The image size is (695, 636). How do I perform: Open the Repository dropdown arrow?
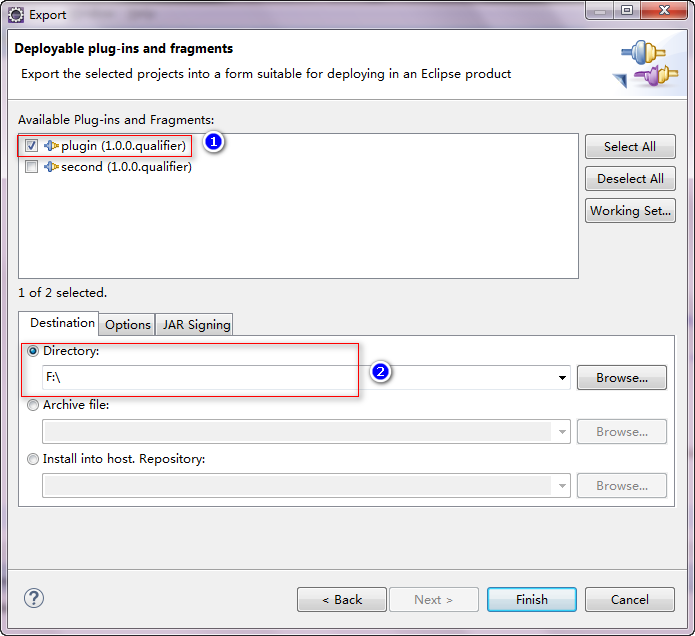pos(562,486)
